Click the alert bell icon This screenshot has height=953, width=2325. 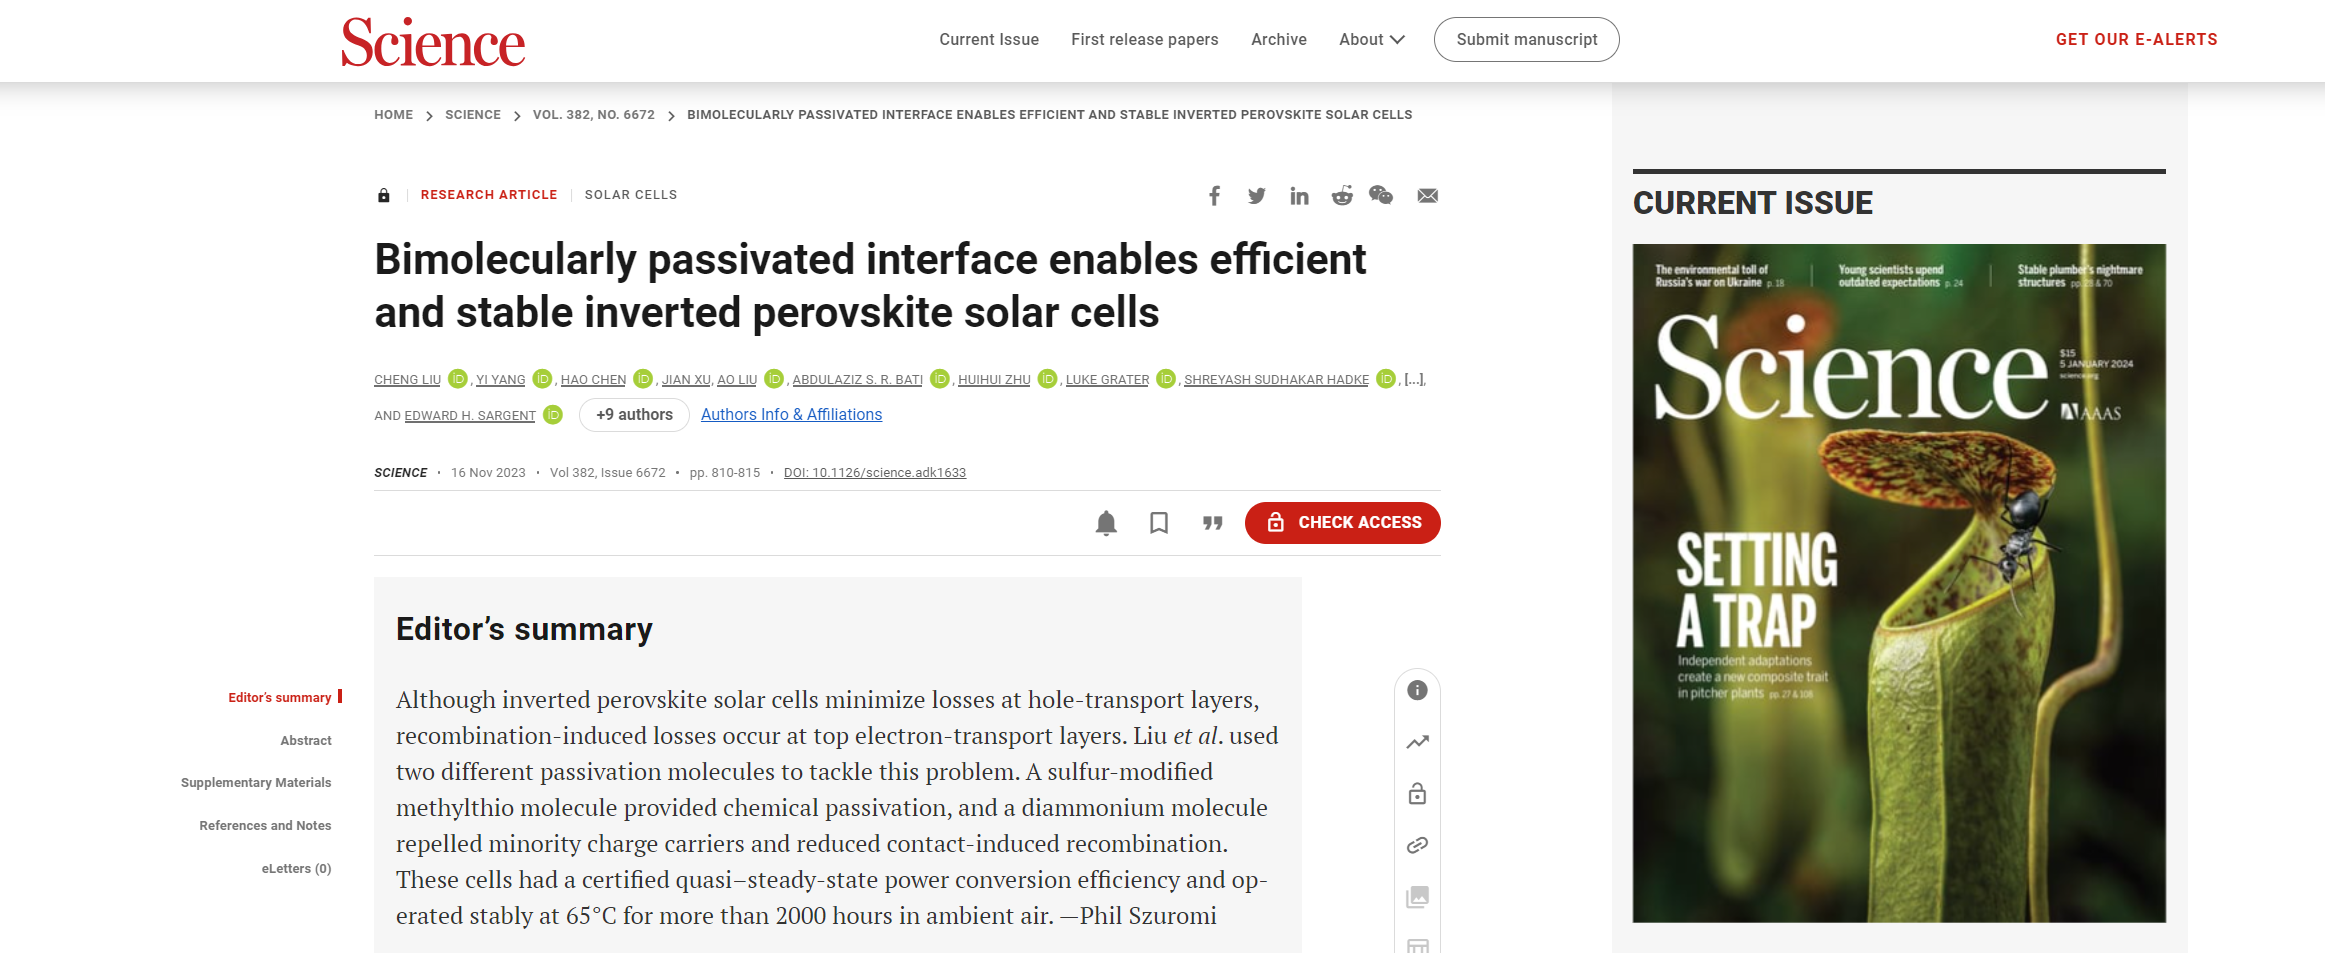tap(1106, 523)
